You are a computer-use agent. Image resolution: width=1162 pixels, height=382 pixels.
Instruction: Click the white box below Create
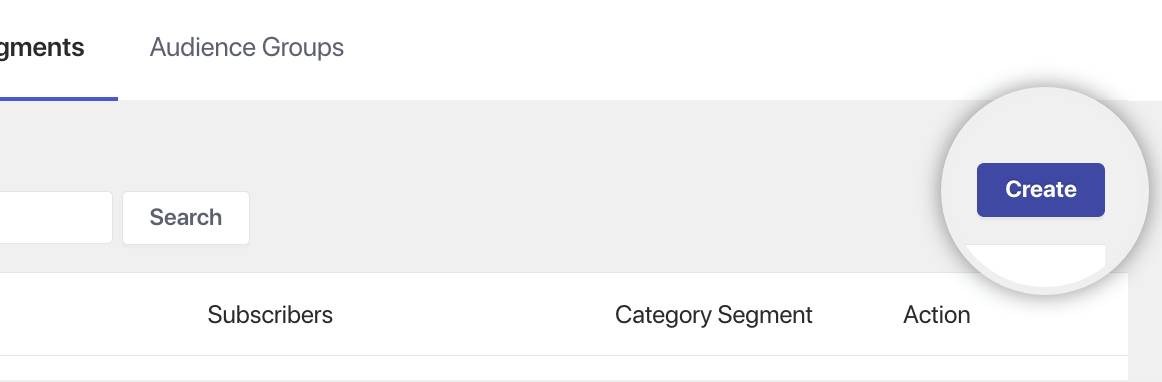(1036, 256)
